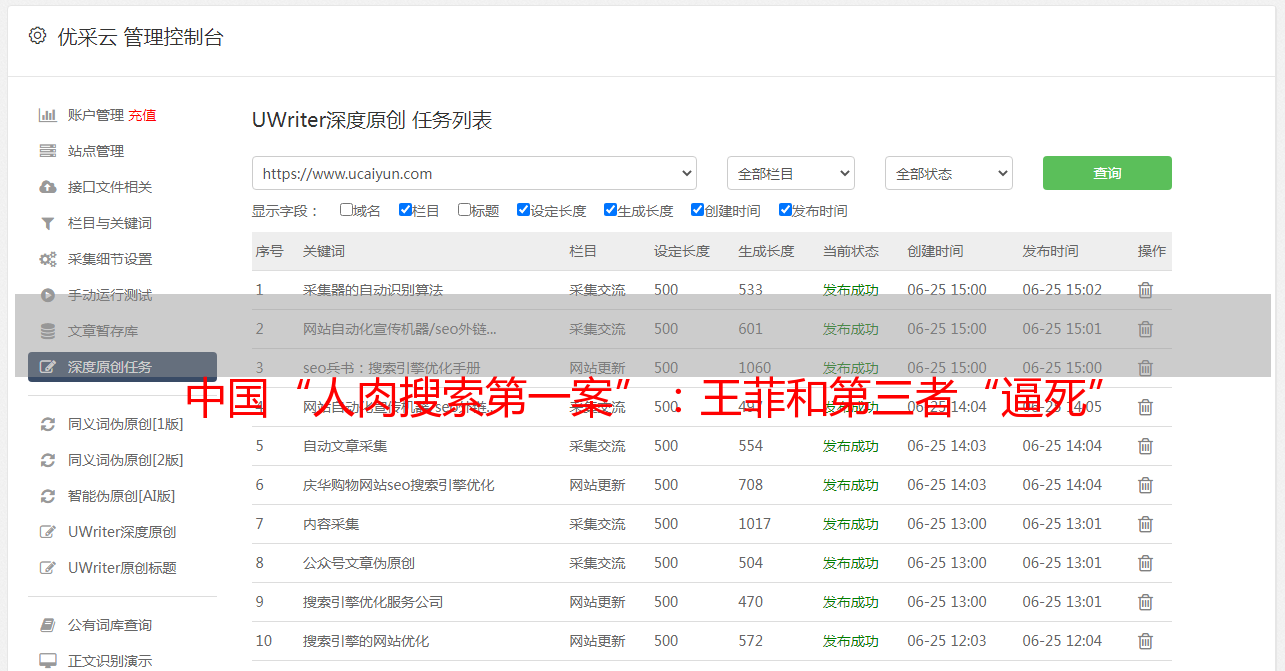The width and height of the screenshot is (1285, 671).
Task: Click the gear icon beside 优采云 管理控制台
Action: point(37,36)
